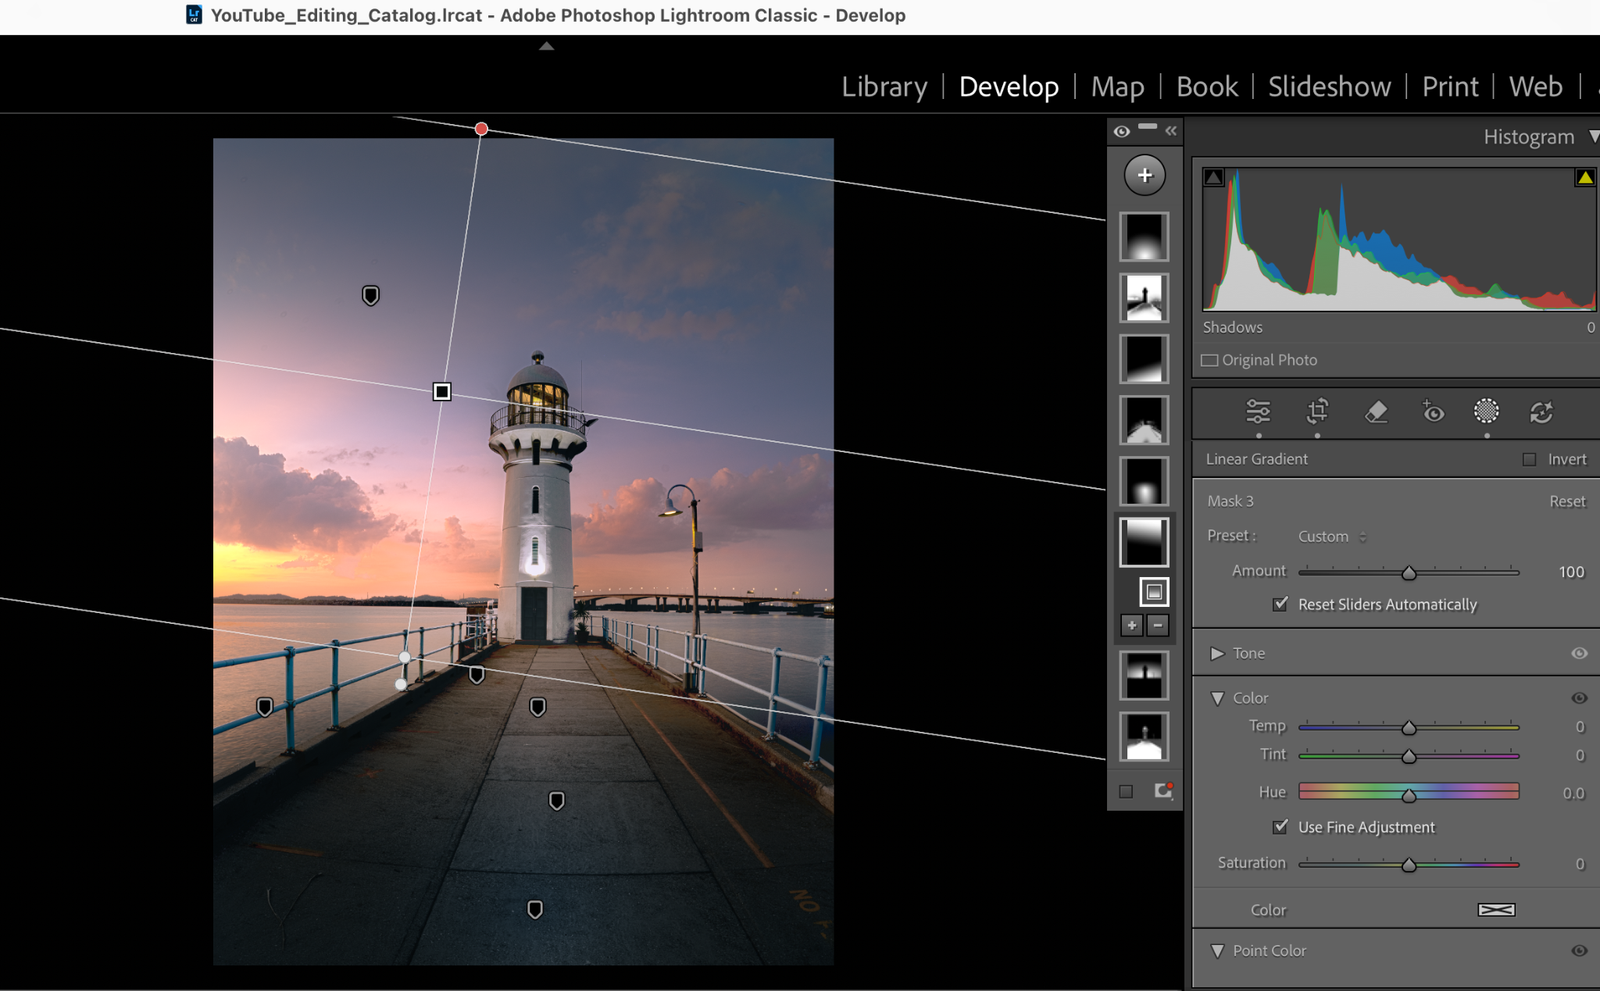Switch to the Library module
The width and height of the screenshot is (1600, 991).
point(884,87)
